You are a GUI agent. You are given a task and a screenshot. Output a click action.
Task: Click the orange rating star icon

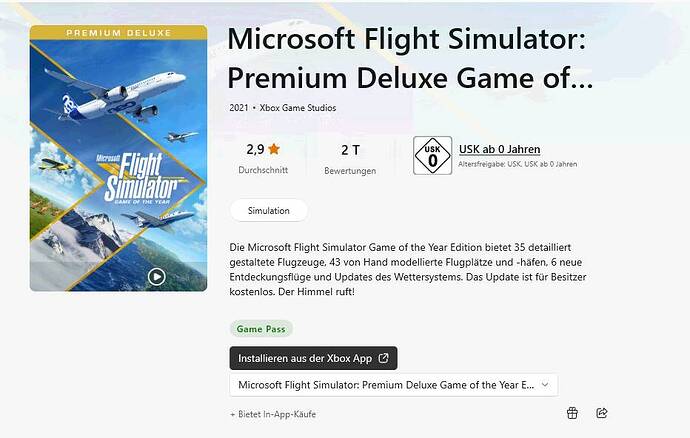274,149
